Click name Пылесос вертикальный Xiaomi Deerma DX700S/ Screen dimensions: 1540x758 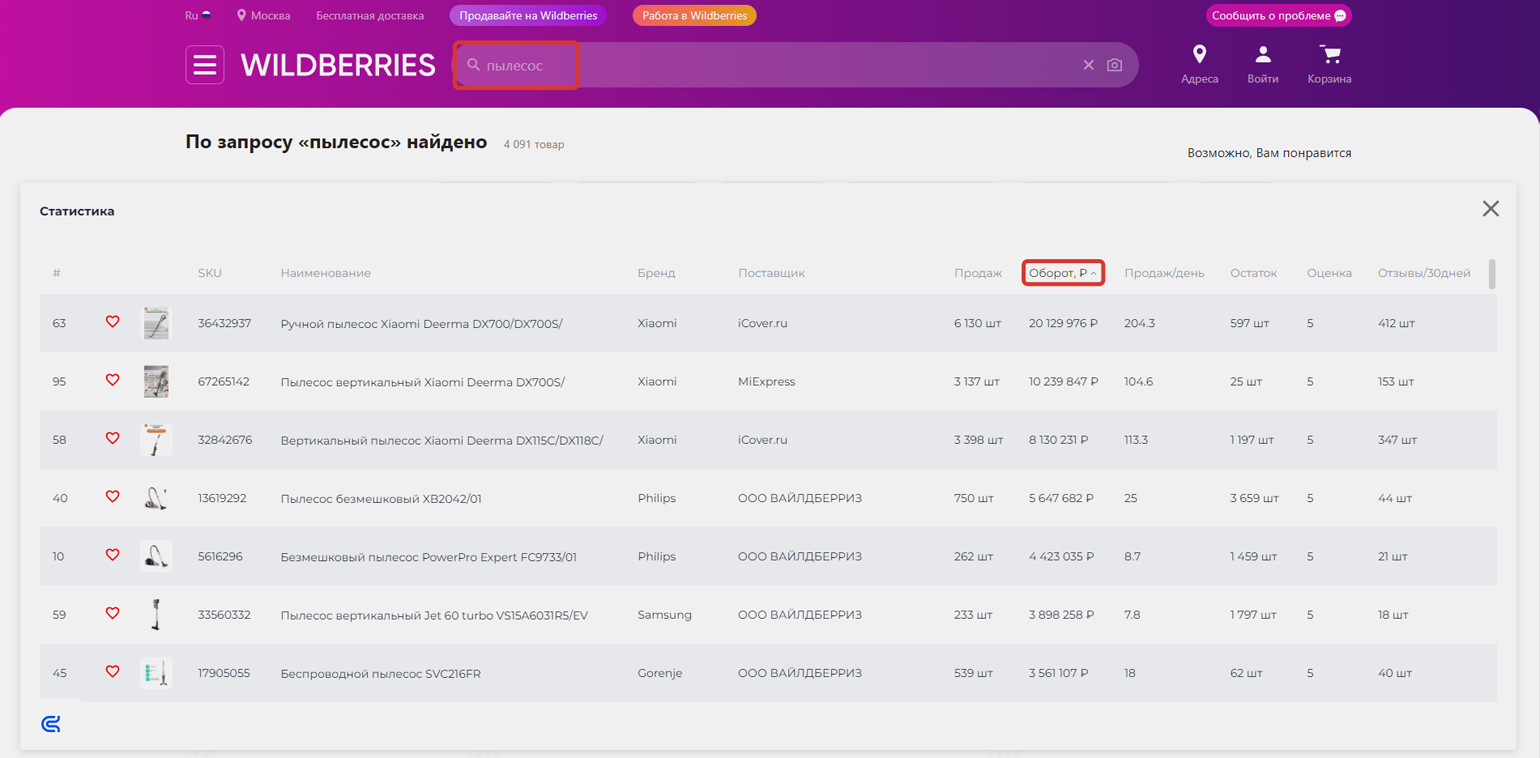point(422,381)
